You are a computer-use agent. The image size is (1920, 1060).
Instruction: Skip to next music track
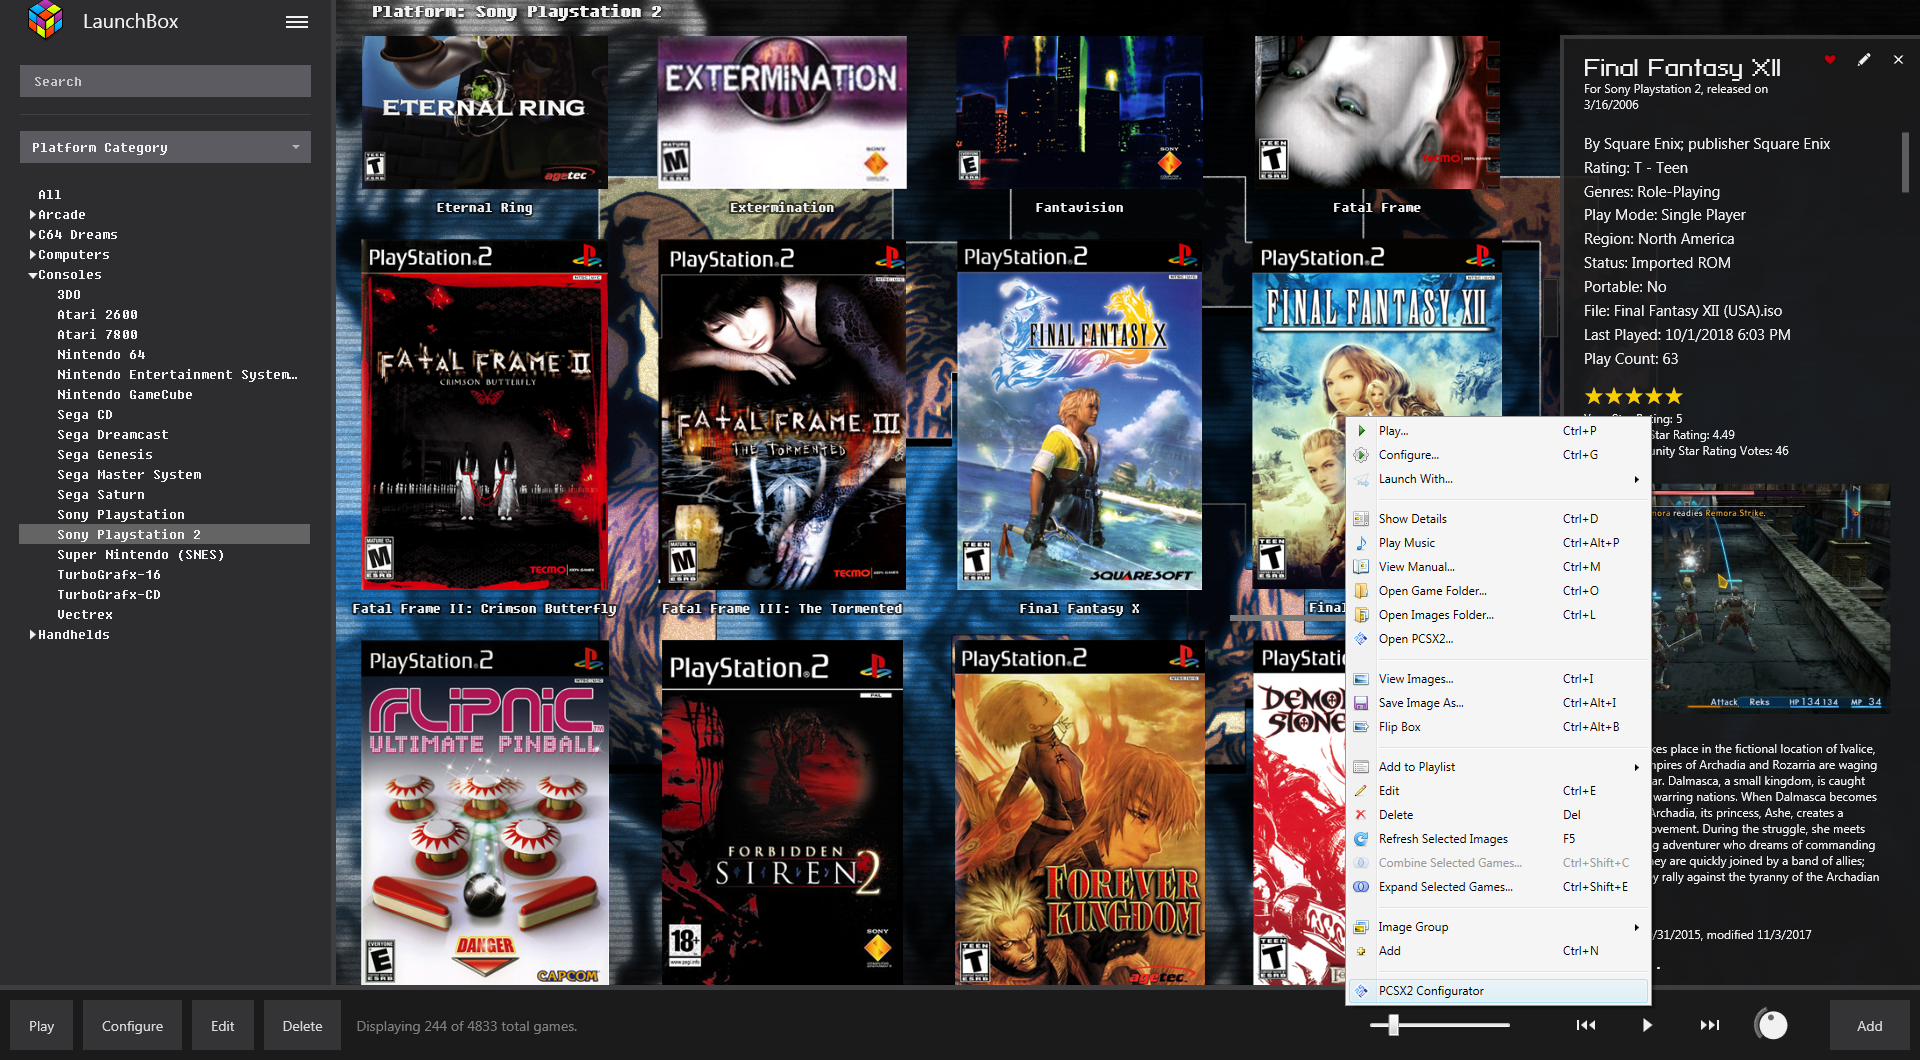tap(1710, 1025)
